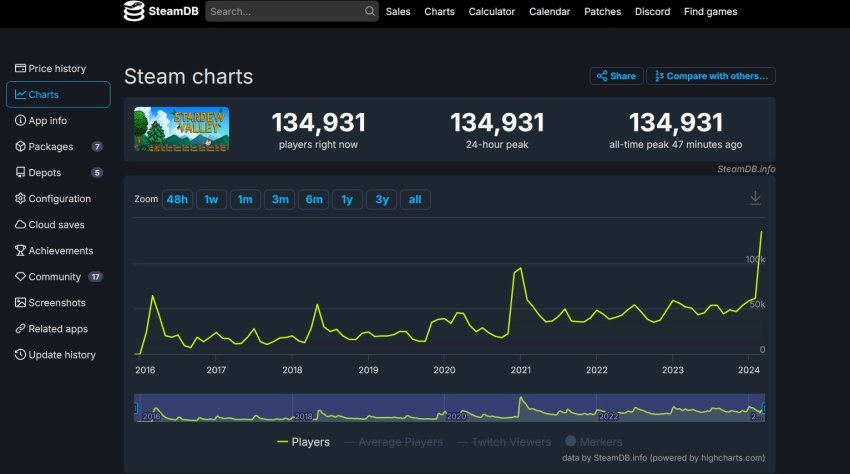Screen dimensions: 850x474
Task: Click the SteamDB logo icon
Action: [134, 12]
